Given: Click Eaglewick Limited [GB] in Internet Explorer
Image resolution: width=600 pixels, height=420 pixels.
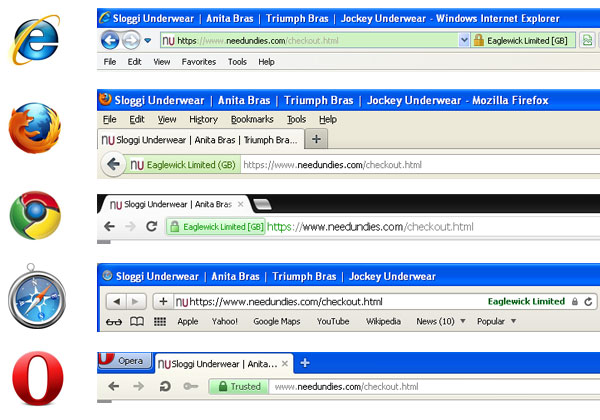Looking at the screenshot, I should 527,41.
